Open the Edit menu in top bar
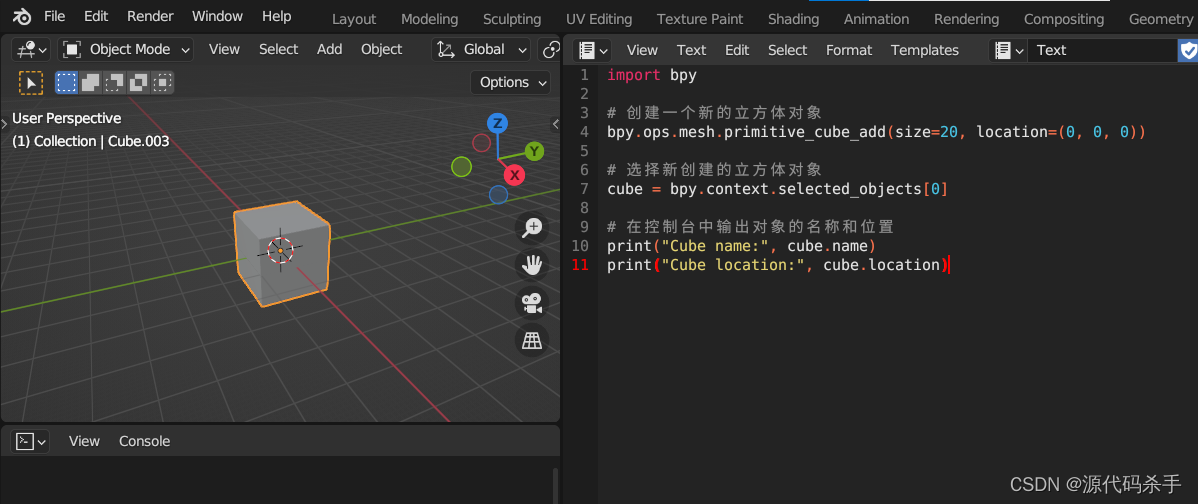The height and width of the screenshot is (504, 1198). click(96, 16)
